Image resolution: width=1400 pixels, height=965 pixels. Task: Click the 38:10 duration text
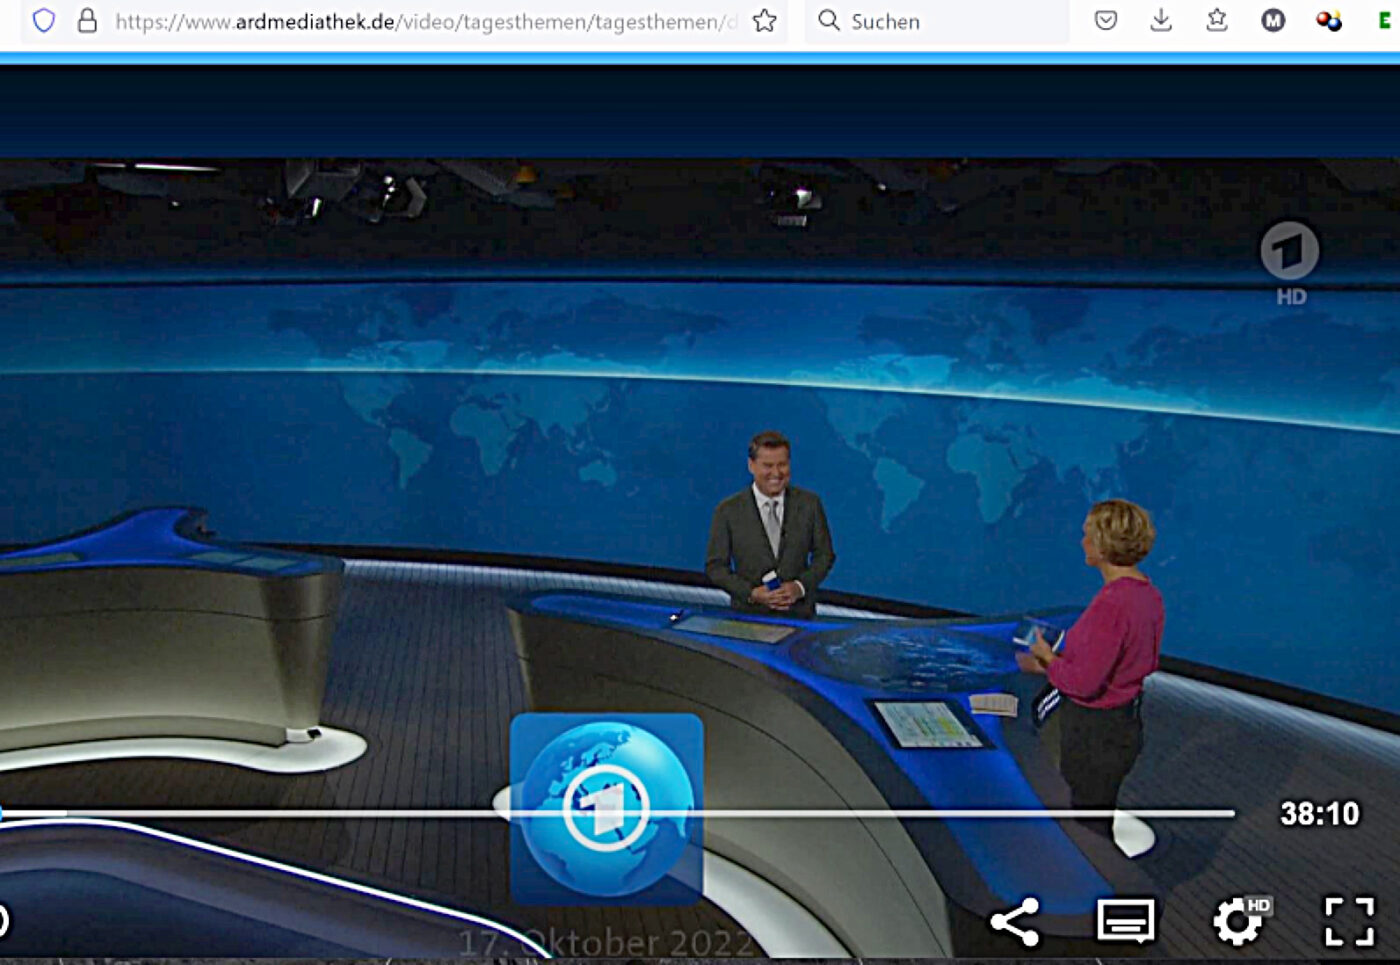(1320, 814)
